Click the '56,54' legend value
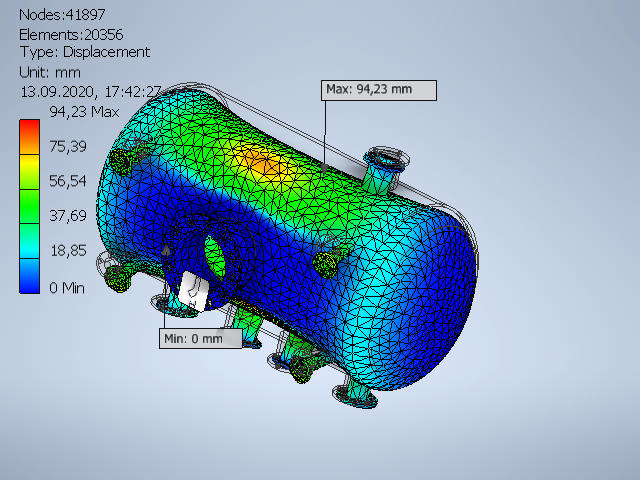640x480 pixels. pos(68,181)
